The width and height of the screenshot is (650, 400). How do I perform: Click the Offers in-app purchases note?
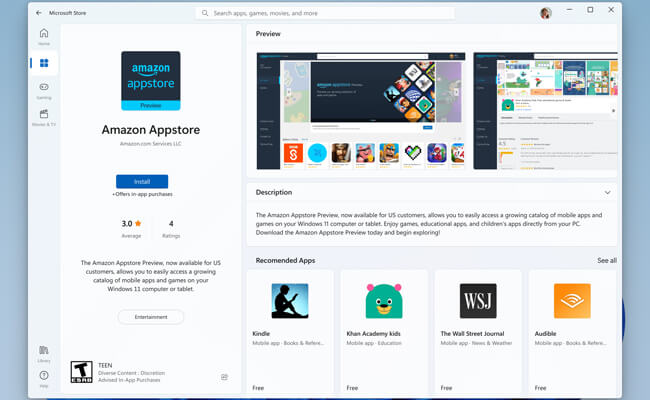tap(142, 194)
